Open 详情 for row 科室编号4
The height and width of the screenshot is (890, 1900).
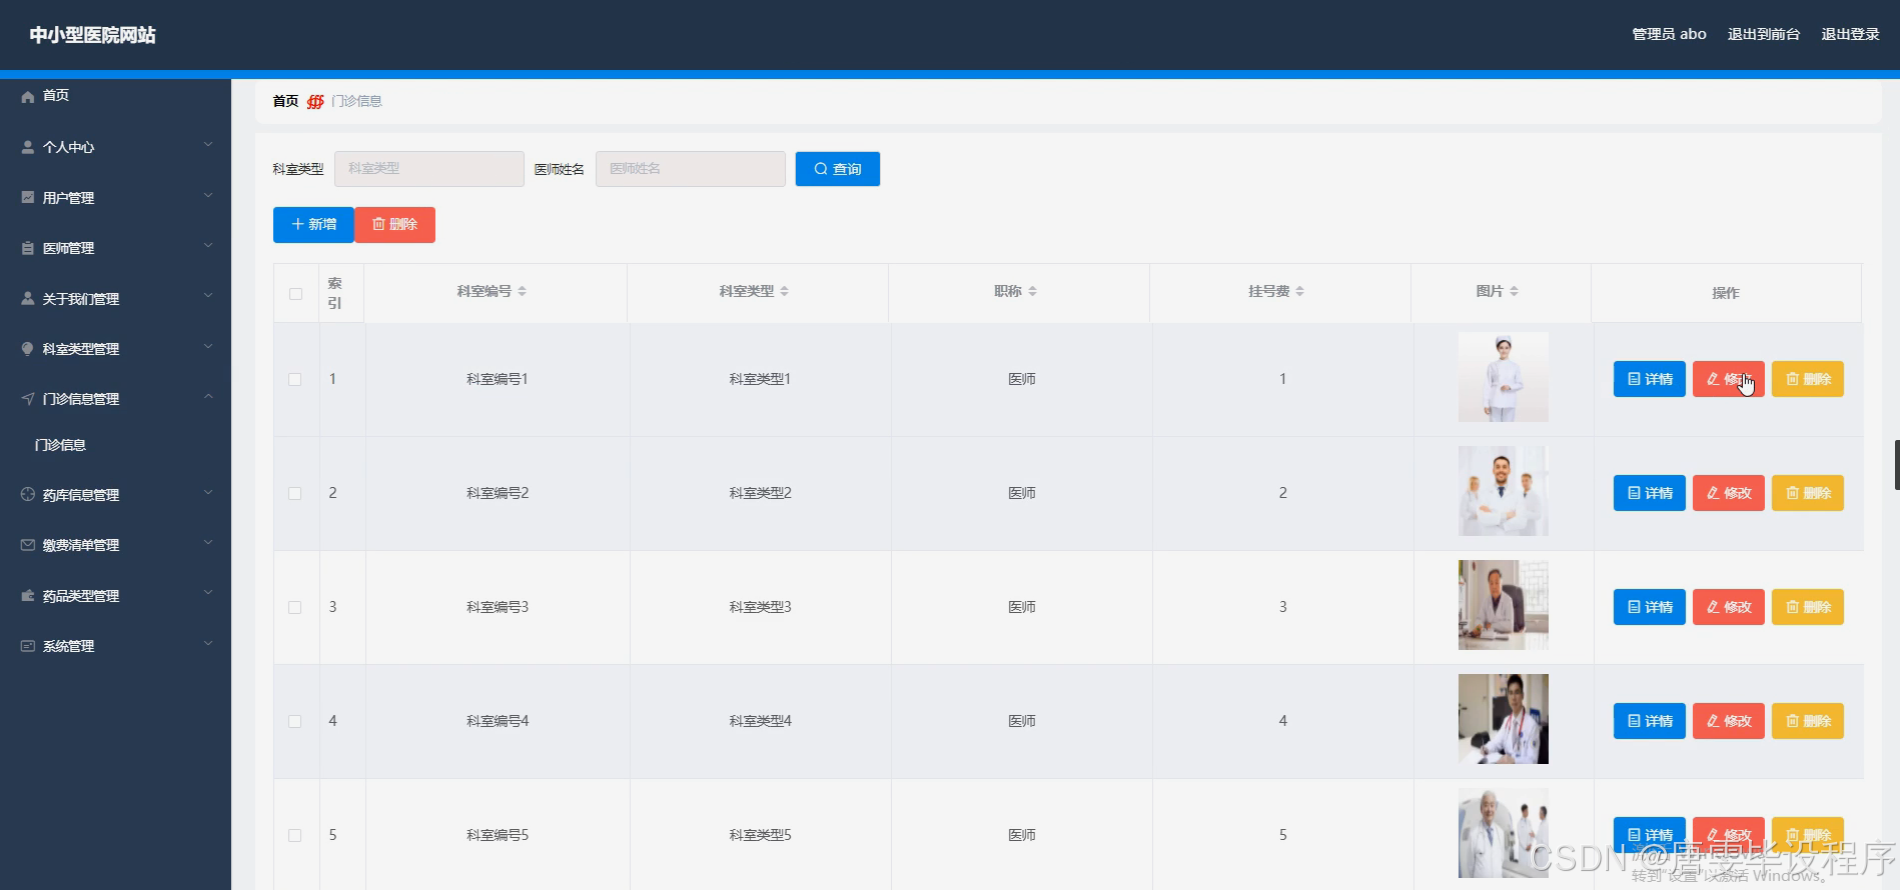[x=1649, y=721]
